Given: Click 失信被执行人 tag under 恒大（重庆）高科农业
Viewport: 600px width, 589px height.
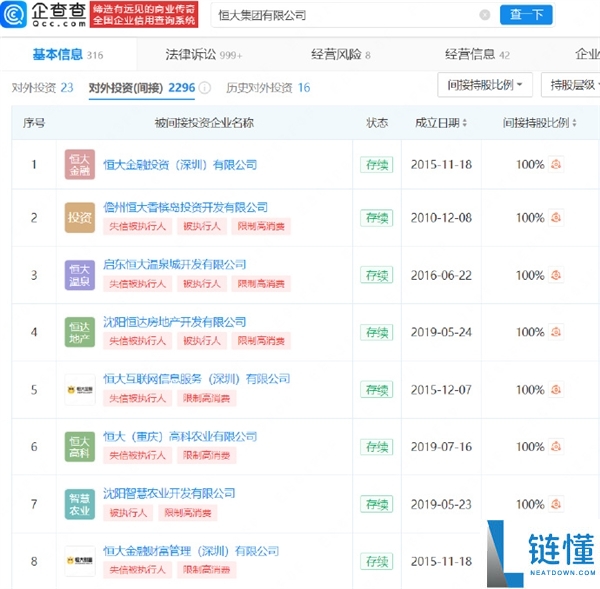Looking at the screenshot, I should [137, 455].
